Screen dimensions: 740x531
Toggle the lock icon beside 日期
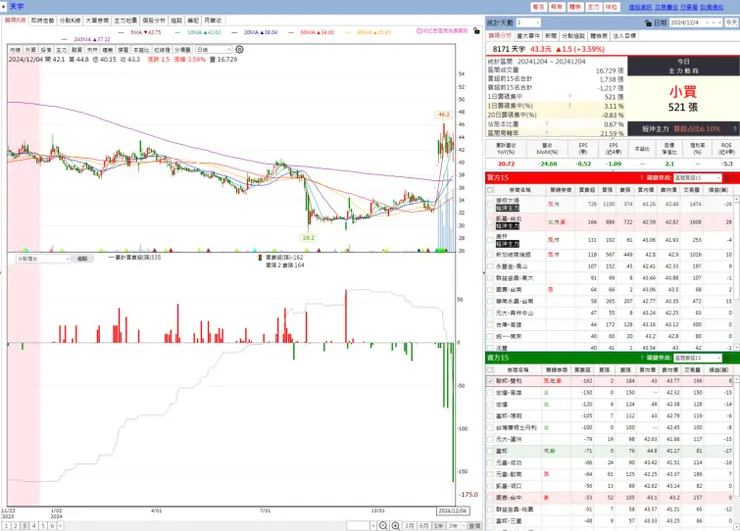(x=648, y=23)
